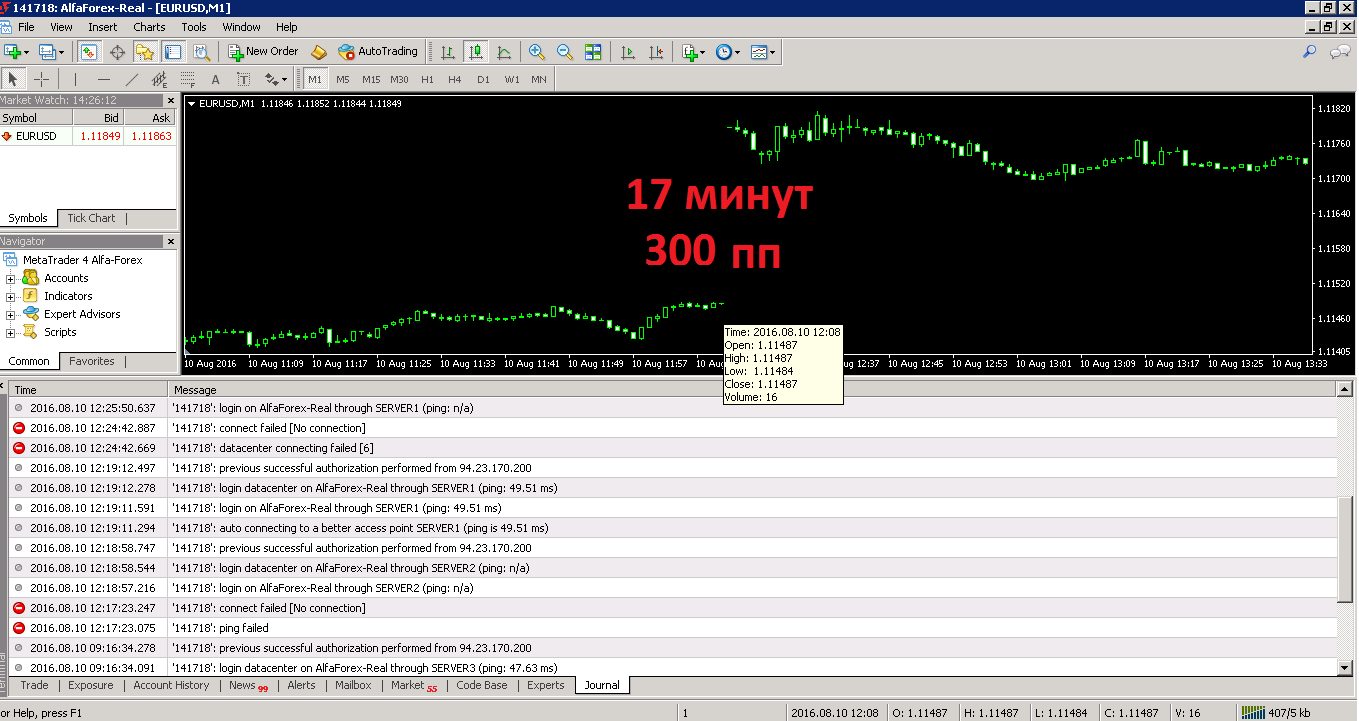
Task: Open the Tick Chart tab
Action: tap(91, 218)
